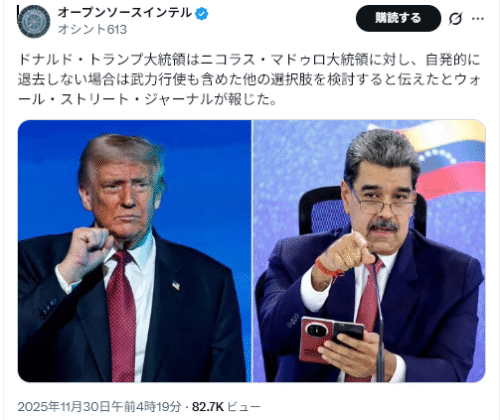Open the オープンソースインテル profile avatar

click(x=34, y=22)
